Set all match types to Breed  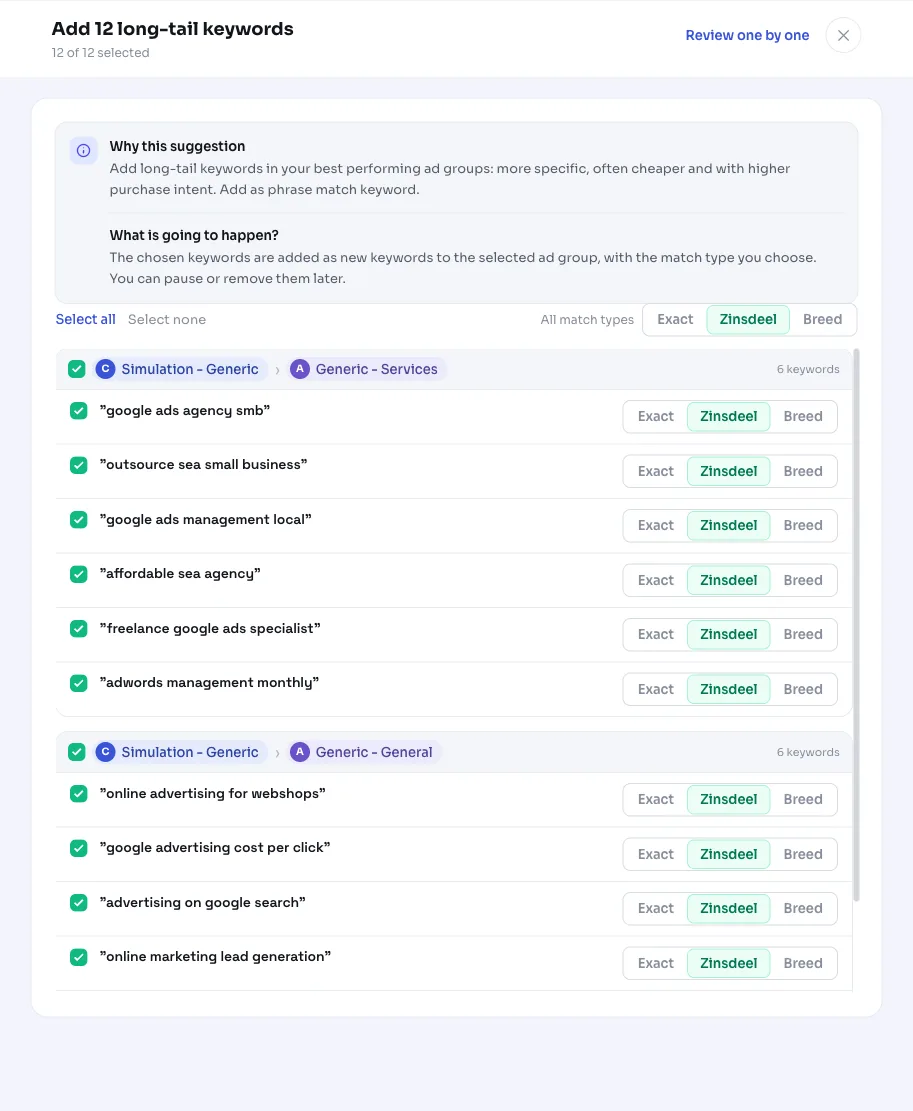[822, 320]
